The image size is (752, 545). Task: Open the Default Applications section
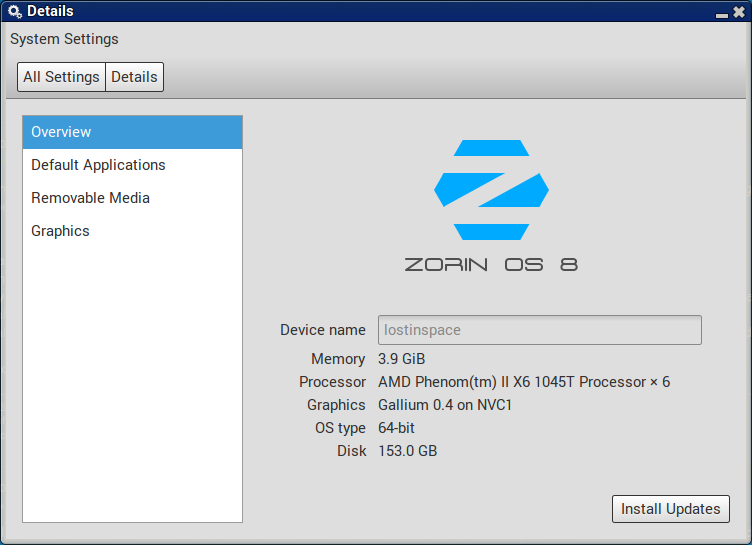pyautogui.click(x=98, y=165)
